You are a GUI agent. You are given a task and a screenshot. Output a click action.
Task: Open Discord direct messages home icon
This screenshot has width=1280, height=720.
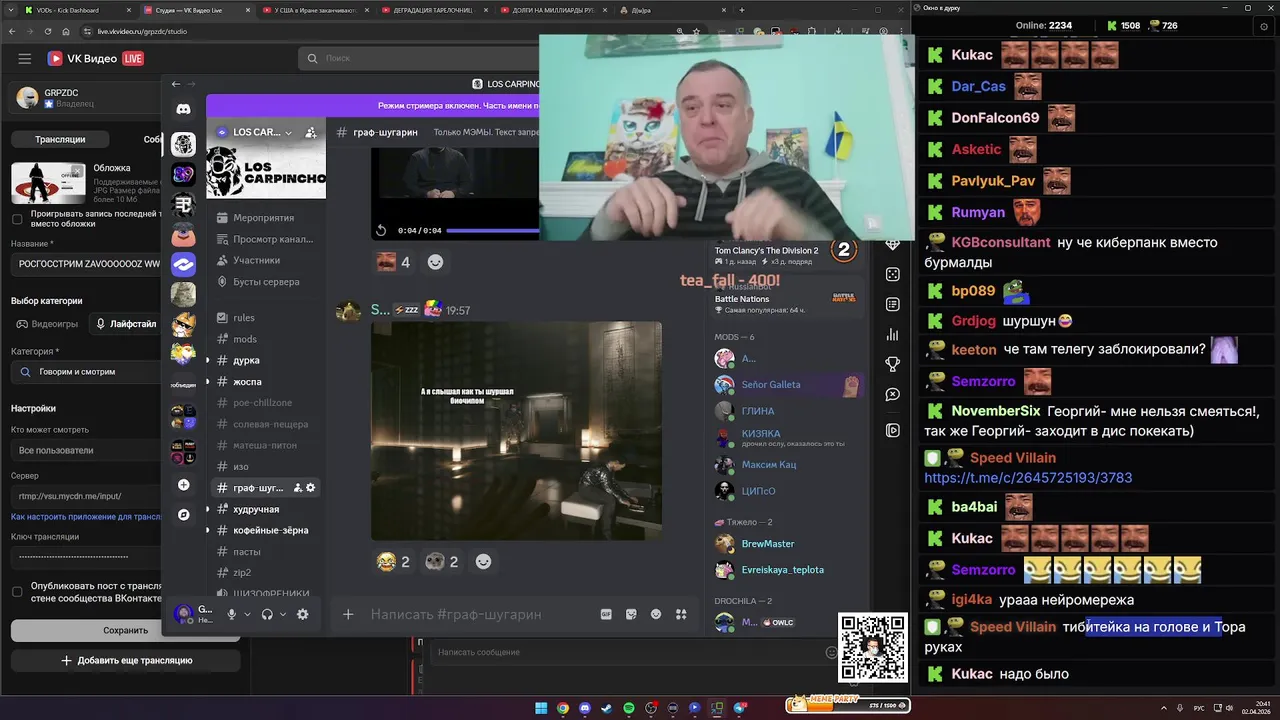[x=183, y=109]
